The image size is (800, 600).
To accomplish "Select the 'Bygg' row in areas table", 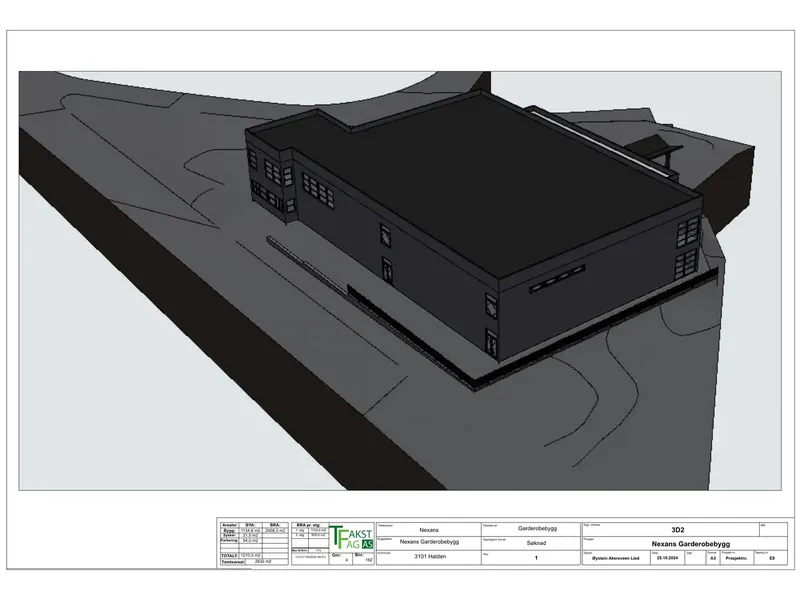I will pyautogui.click(x=254, y=531).
